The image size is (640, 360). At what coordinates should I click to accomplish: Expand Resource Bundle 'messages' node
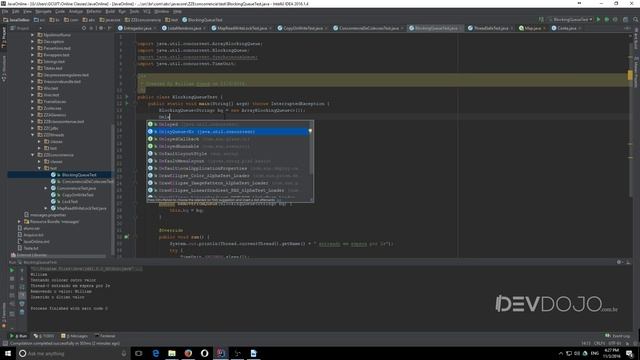point(19,222)
